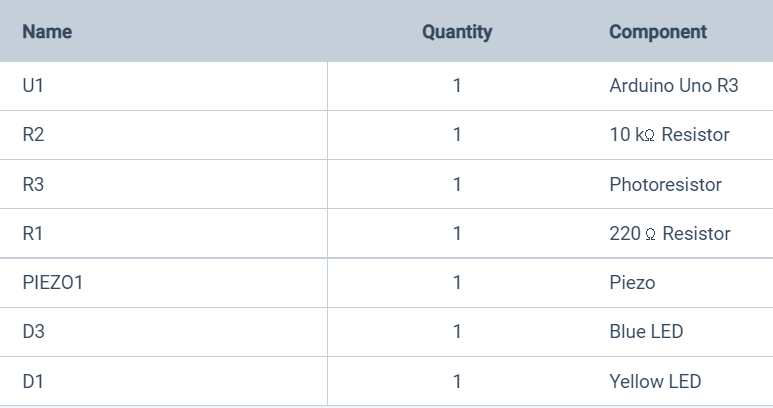Click the Yellow LED component entry
The width and height of the screenshot is (773, 408).
tap(655, 381)
